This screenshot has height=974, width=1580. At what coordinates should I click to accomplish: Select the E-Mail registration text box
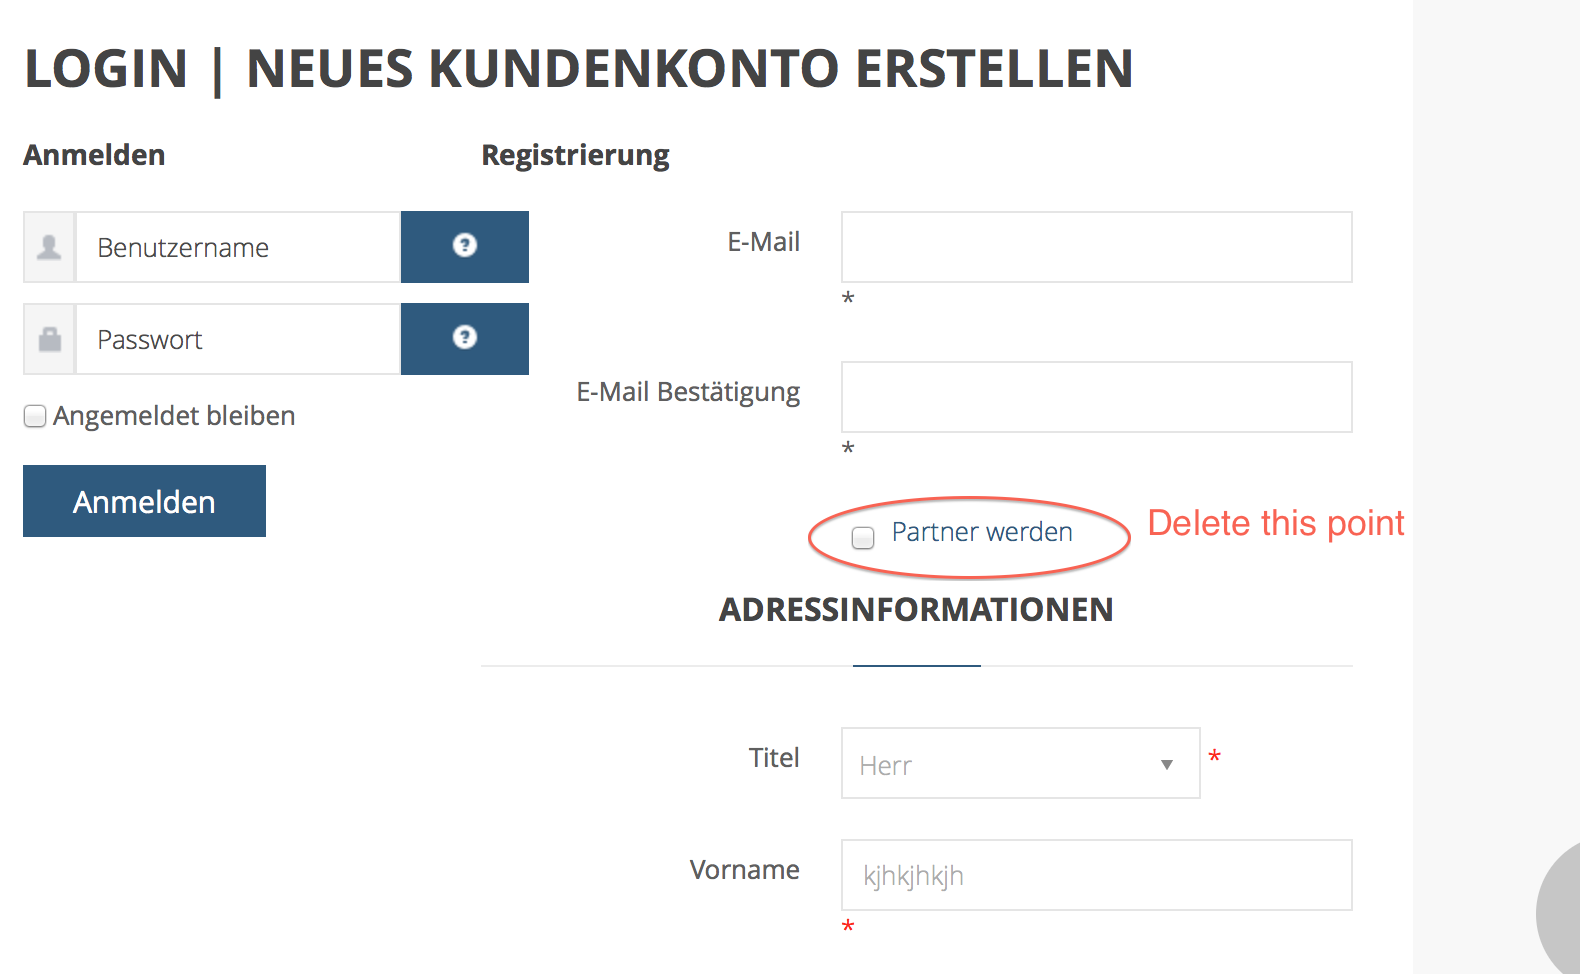pyautogui.click(x=1096, y=247)
